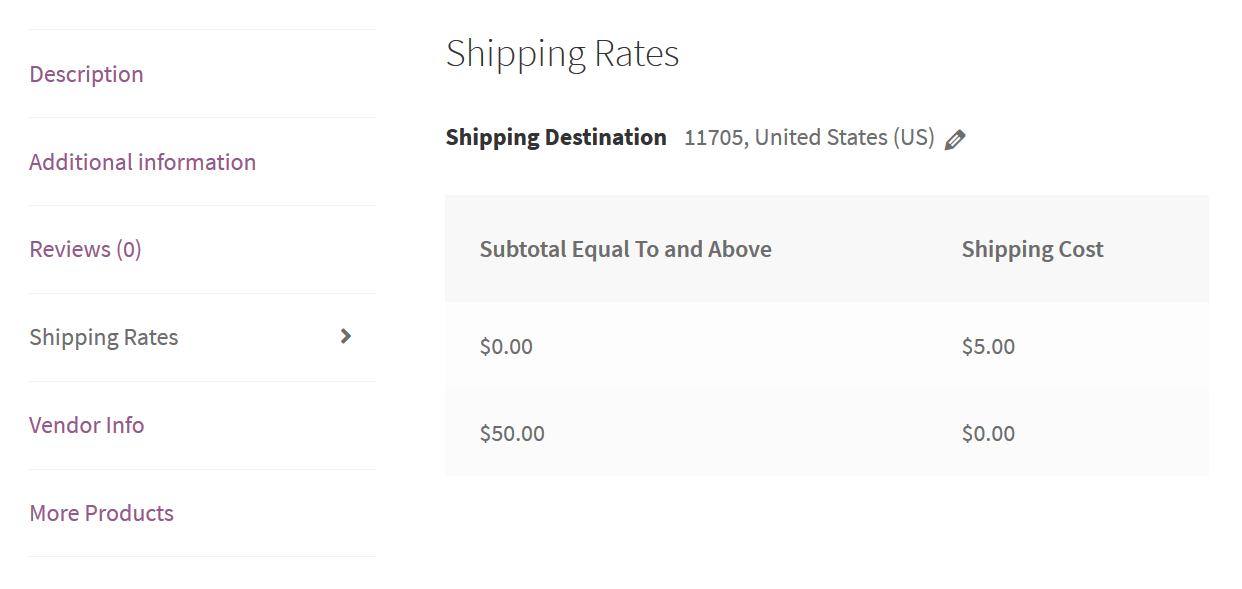Open the Description tab
The image size is (1242, 589).
point(86,74)
